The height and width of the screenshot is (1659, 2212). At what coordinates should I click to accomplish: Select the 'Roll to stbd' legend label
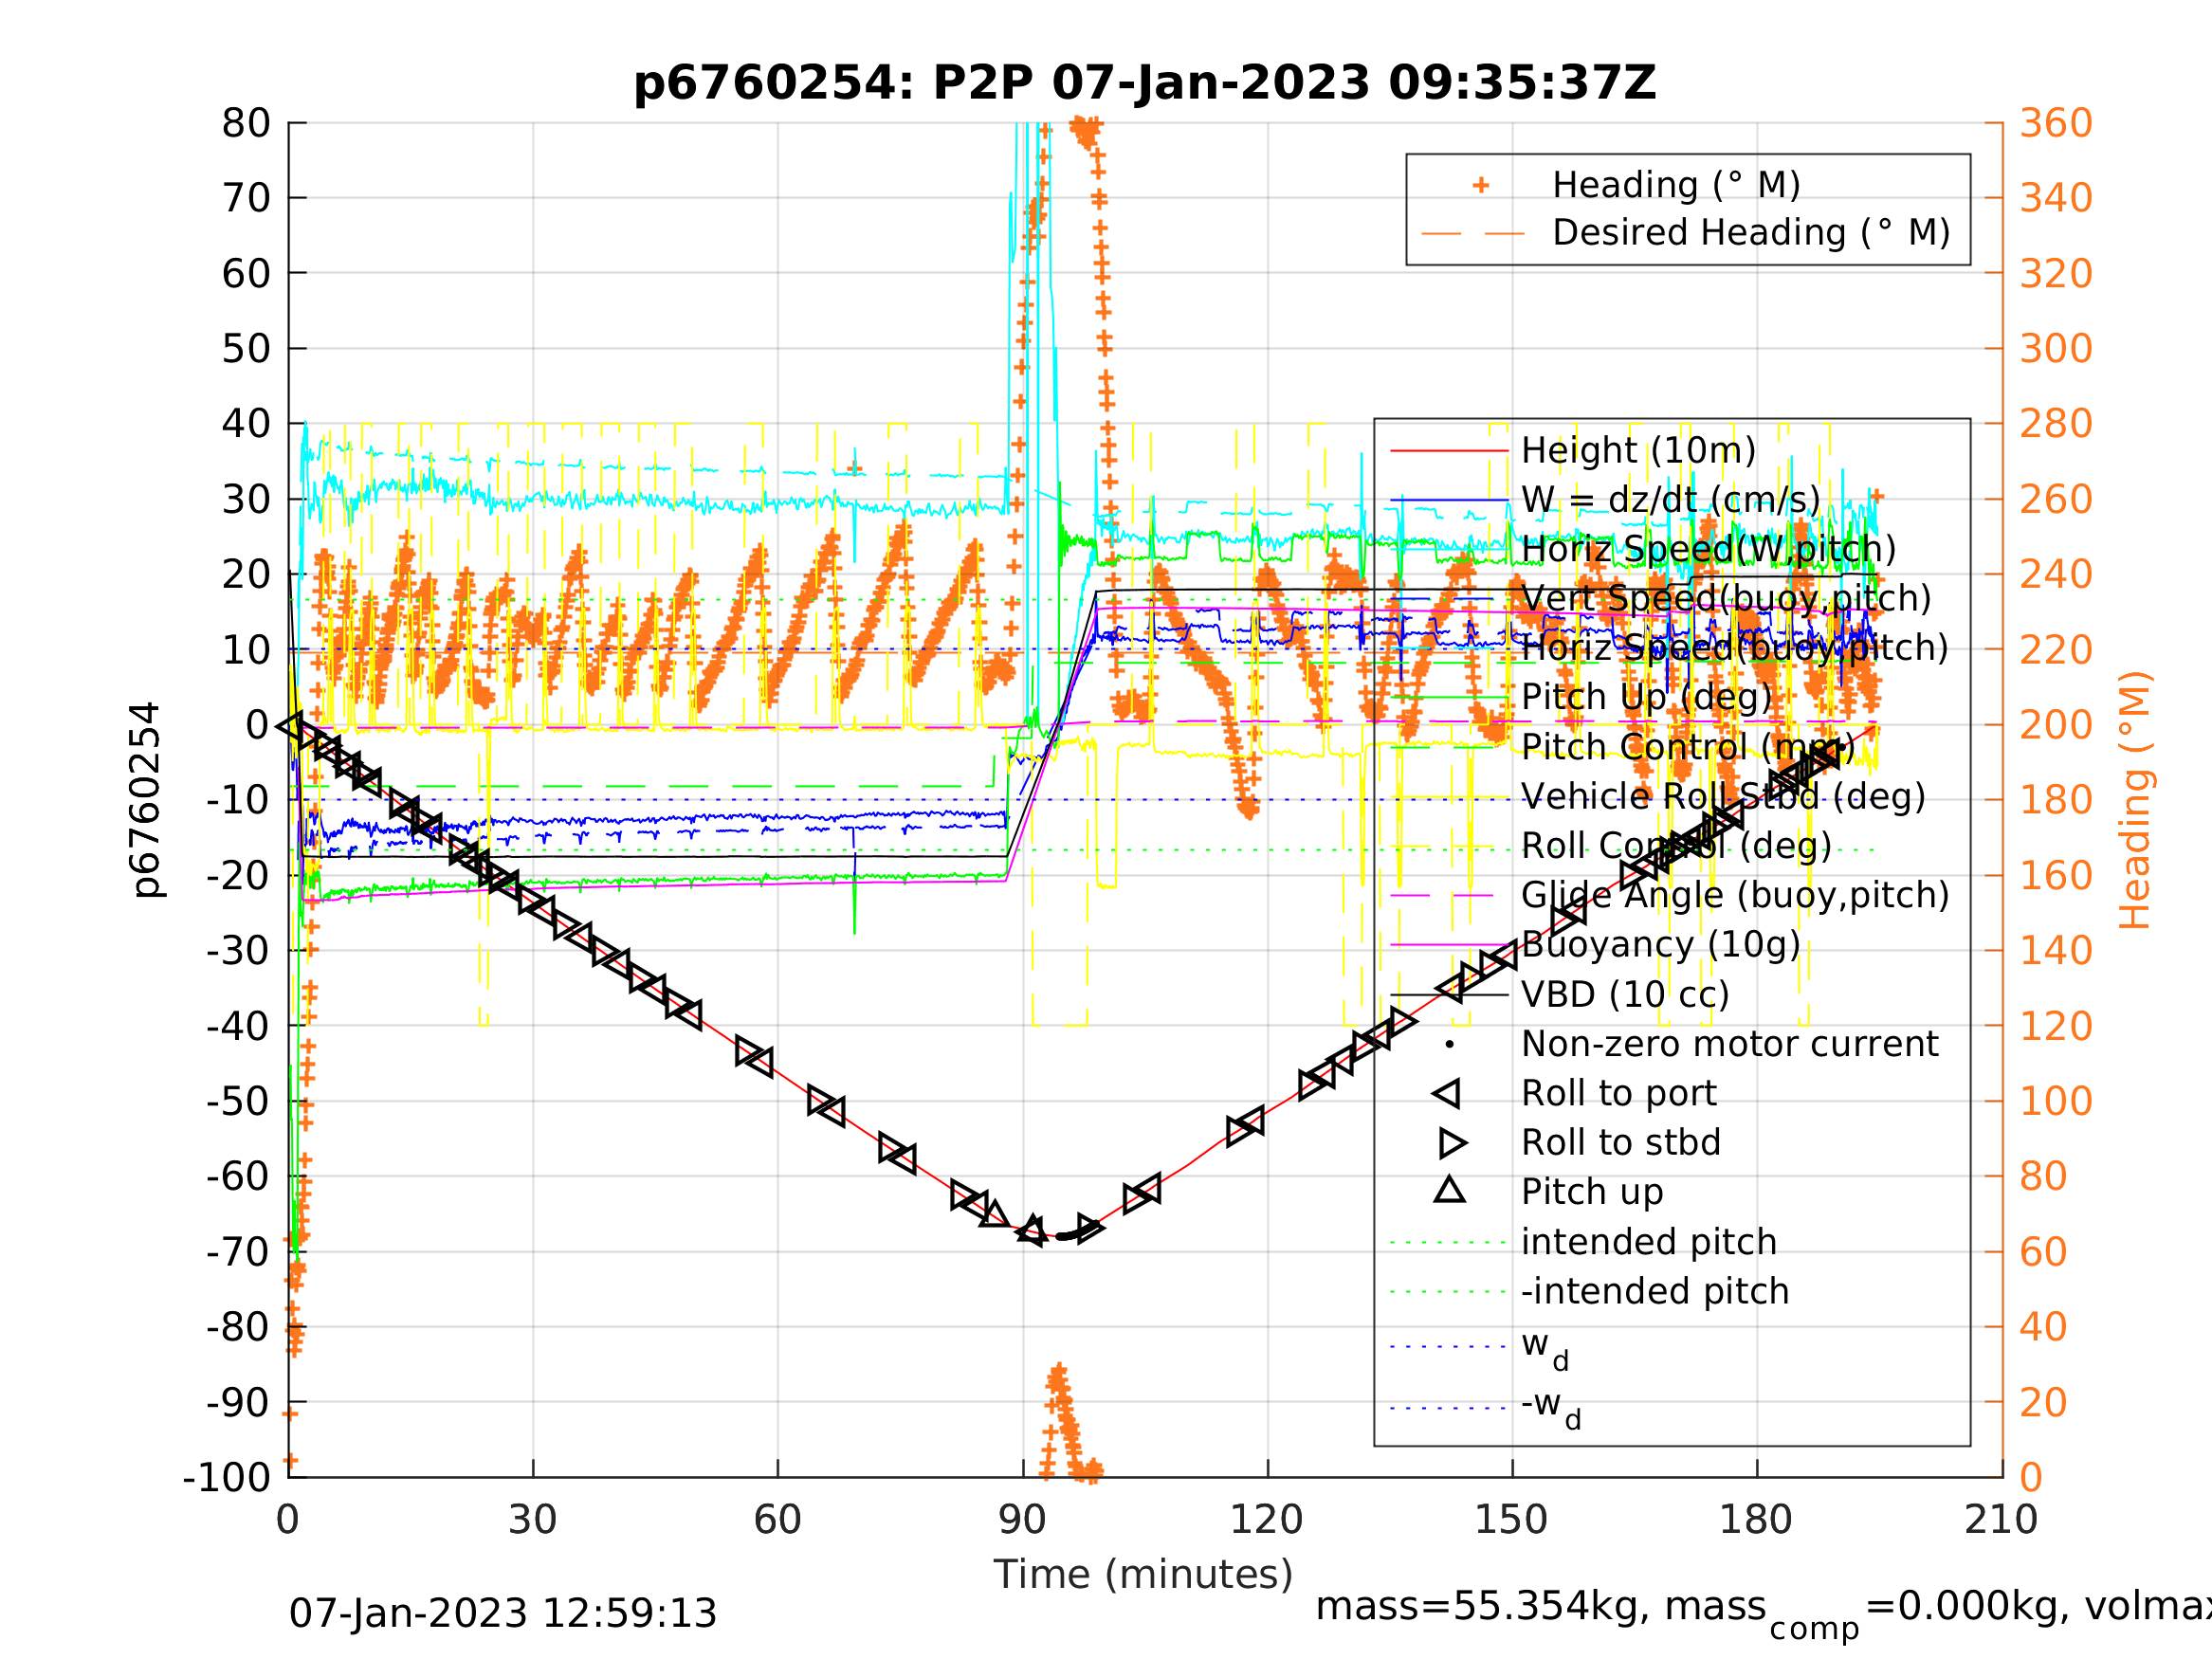(1620, 1142)
